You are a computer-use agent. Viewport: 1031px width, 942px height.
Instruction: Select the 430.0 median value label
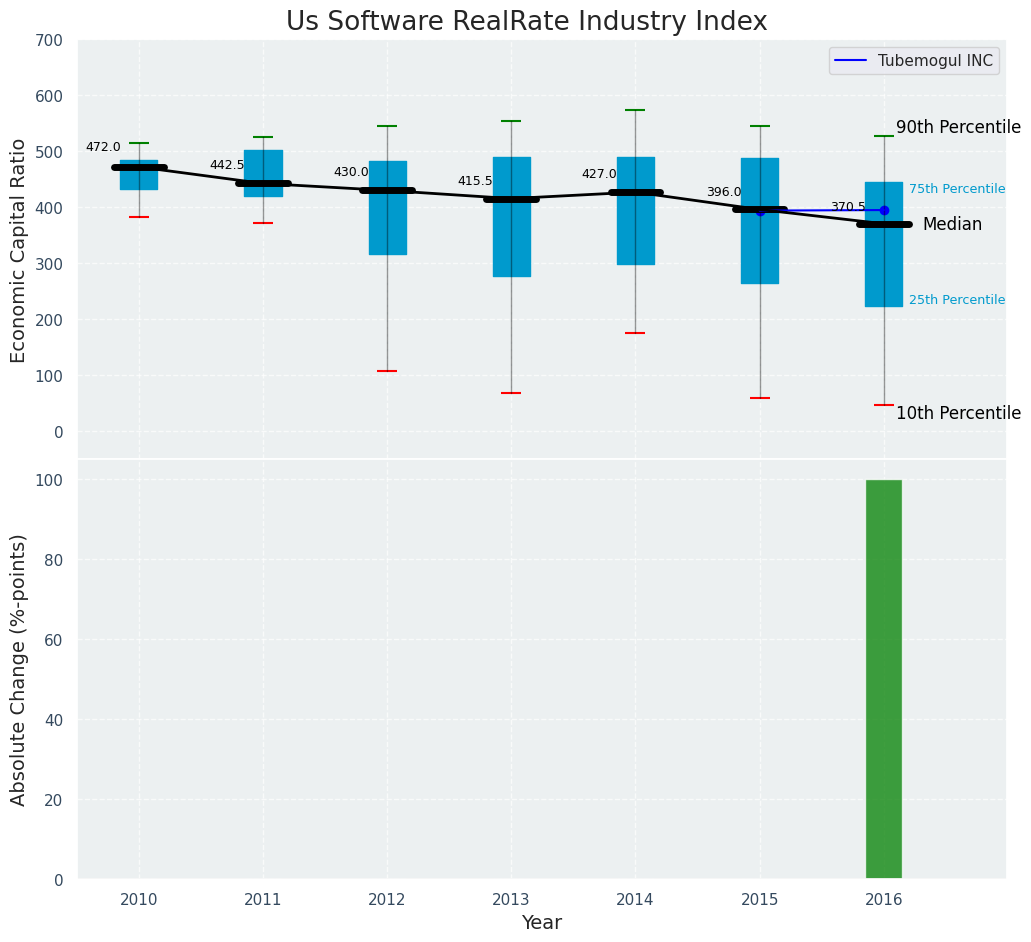click(351, 172)
